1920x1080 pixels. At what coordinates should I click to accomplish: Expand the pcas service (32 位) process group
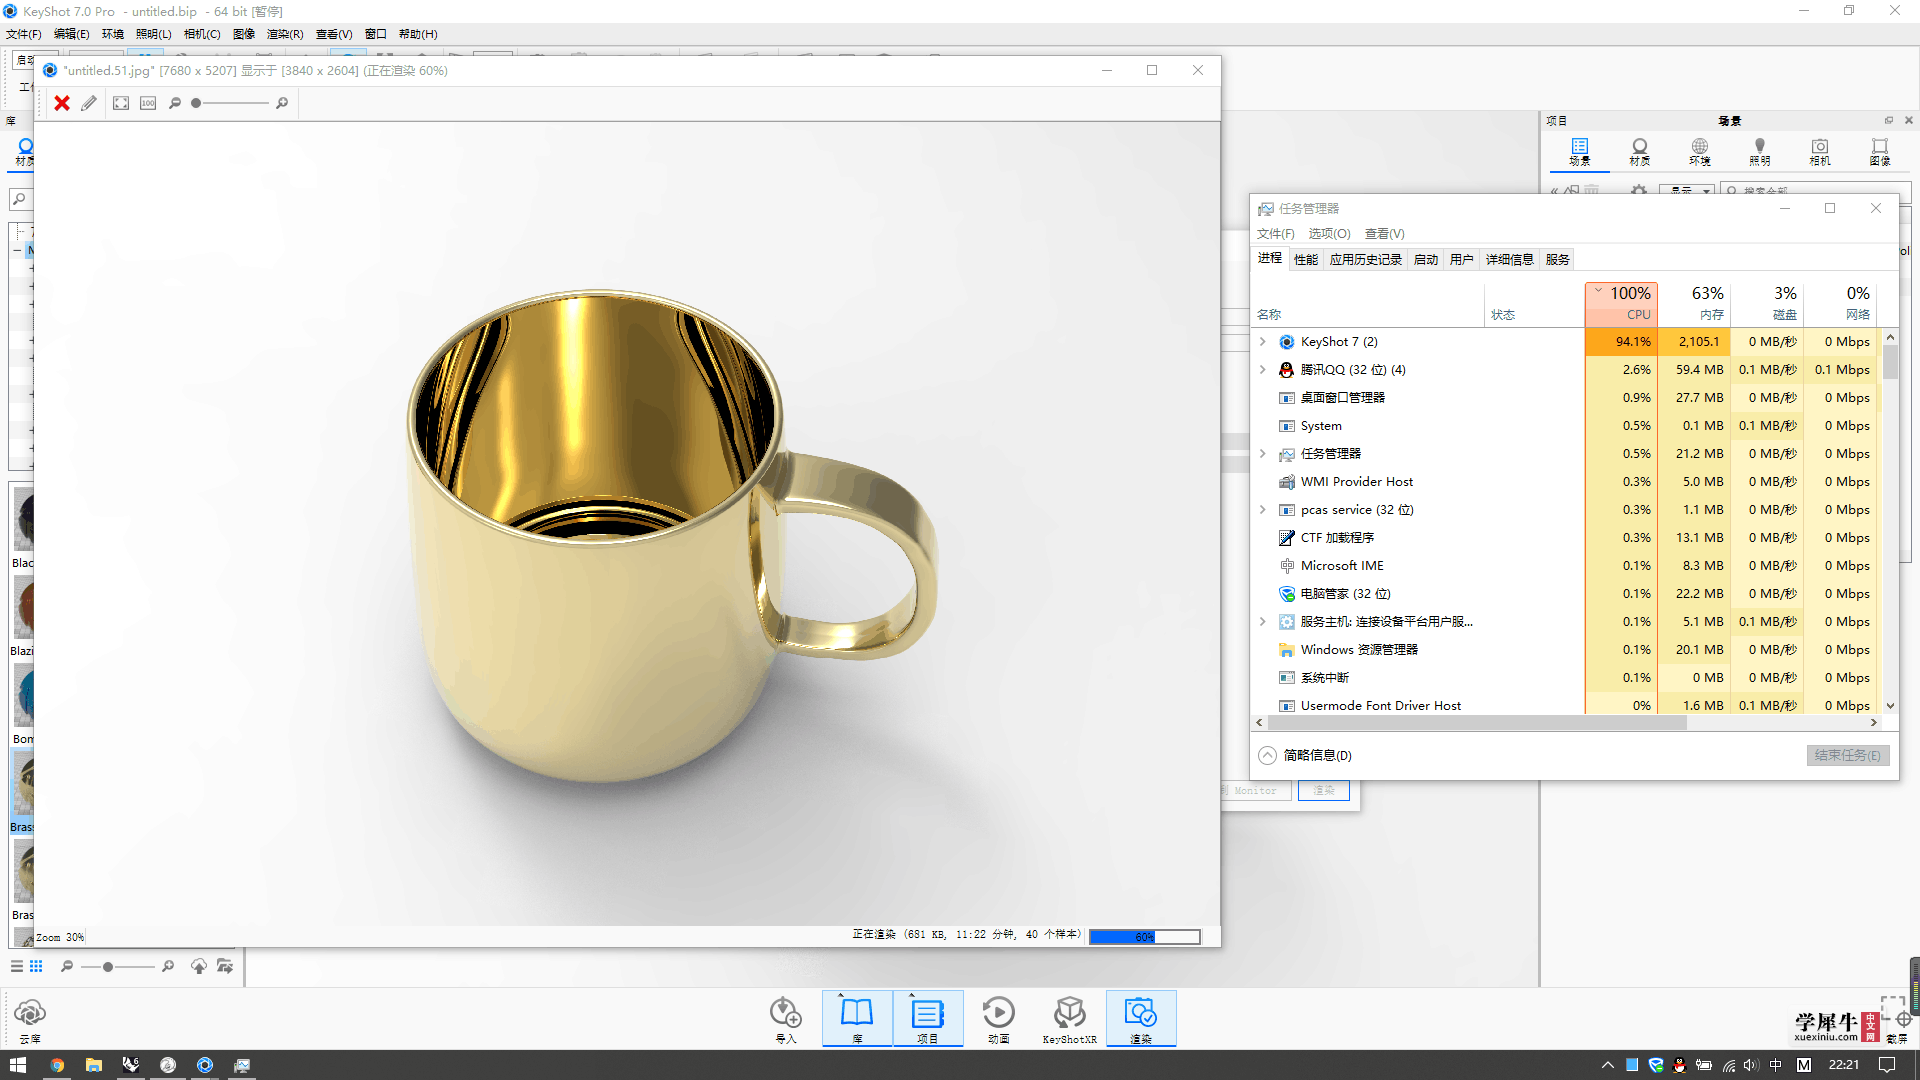(x=1263, y=510)
